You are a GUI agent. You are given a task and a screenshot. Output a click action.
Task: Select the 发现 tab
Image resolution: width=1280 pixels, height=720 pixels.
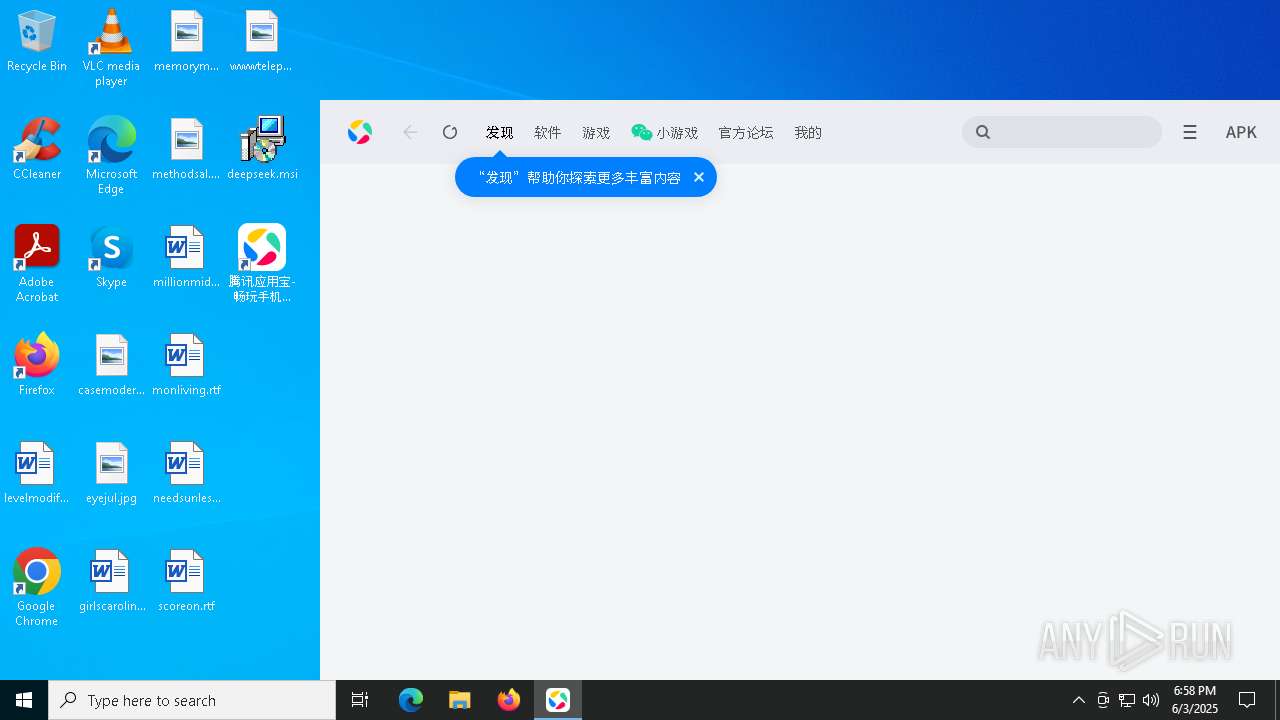point(499,132)
